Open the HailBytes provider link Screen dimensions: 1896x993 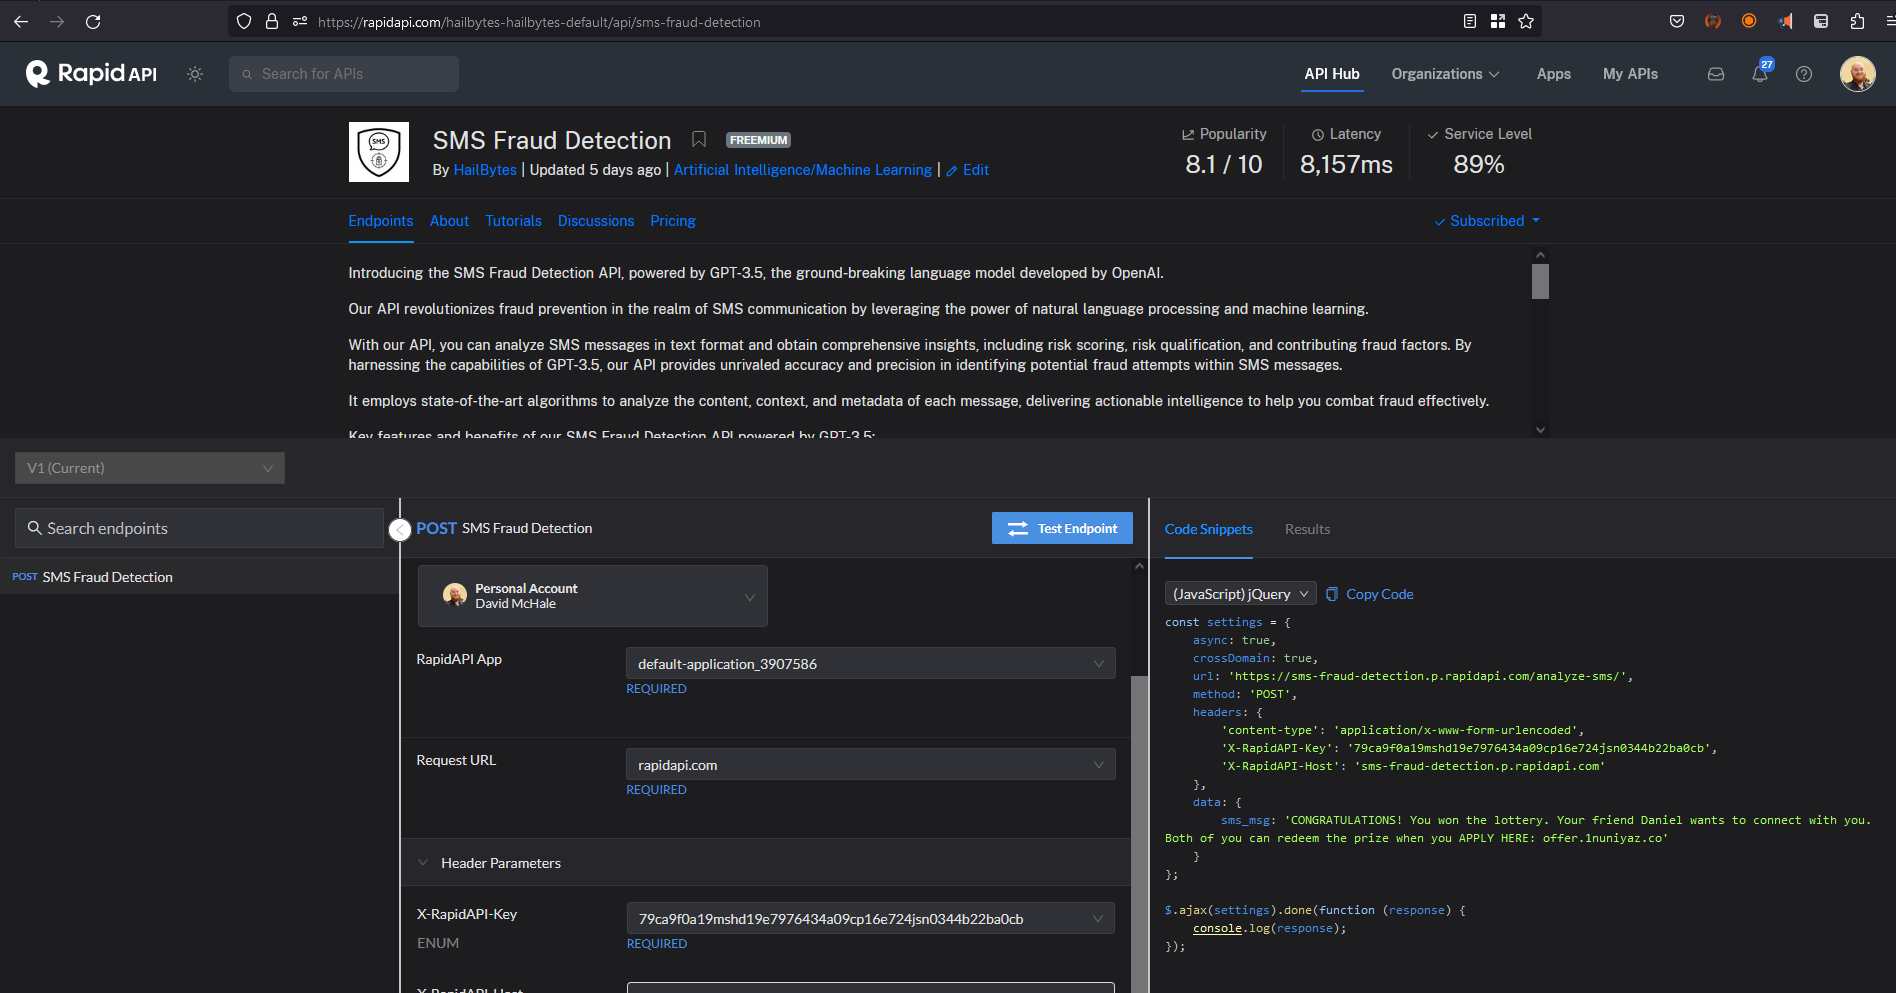(485, 170)
